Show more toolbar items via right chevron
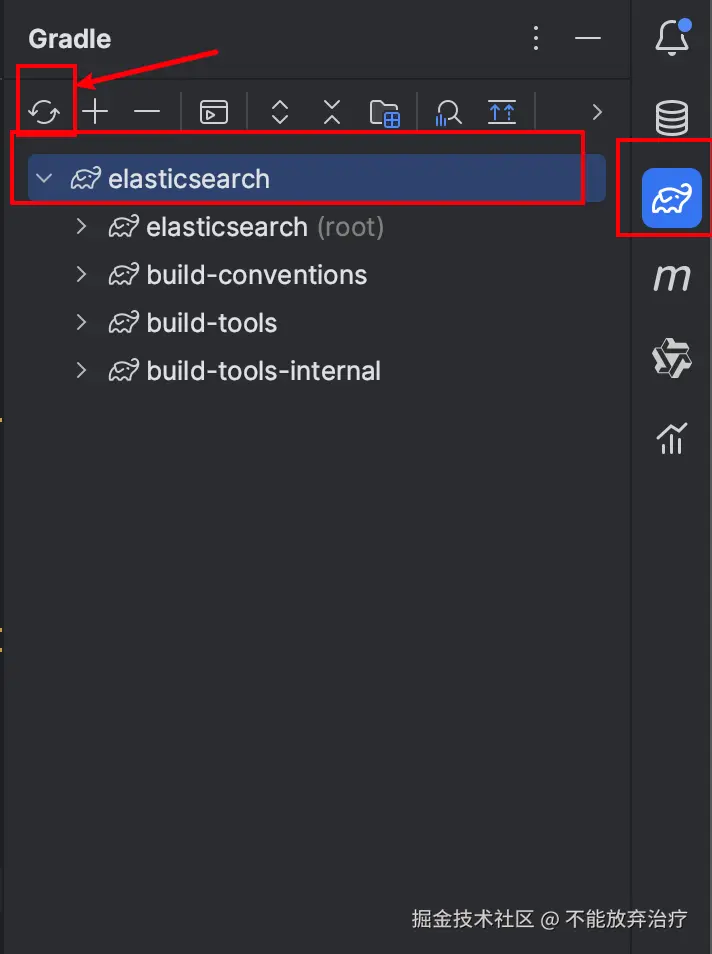 (x=598, y=112)
